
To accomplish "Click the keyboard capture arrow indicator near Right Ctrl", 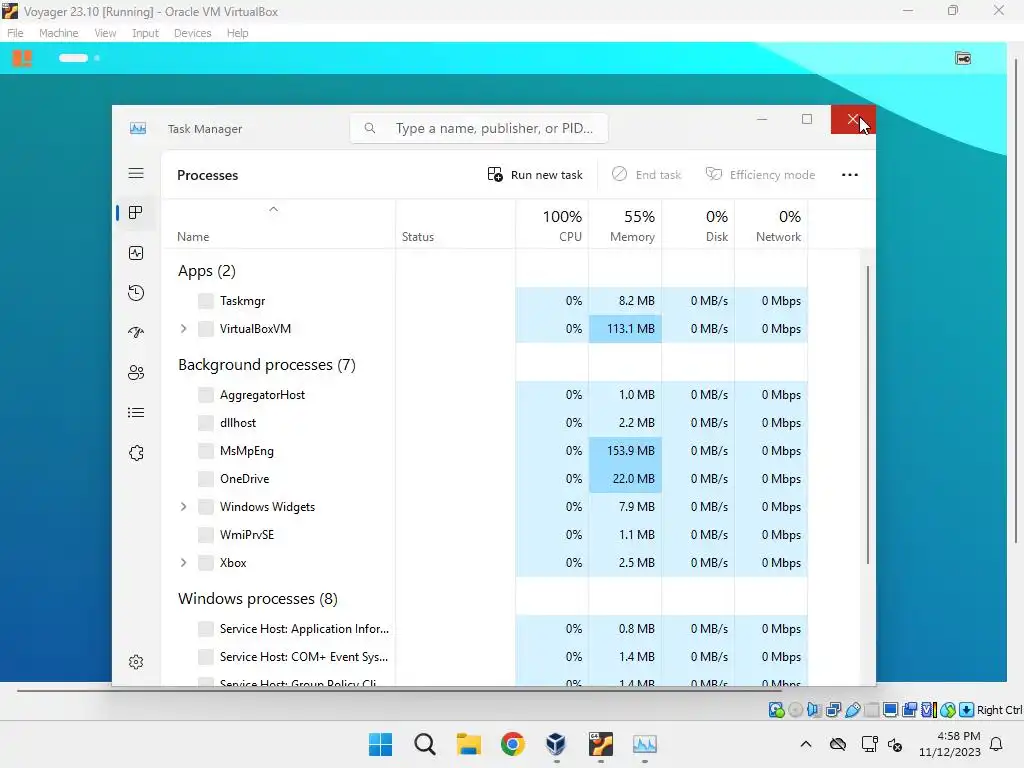I will pos(967,709).
